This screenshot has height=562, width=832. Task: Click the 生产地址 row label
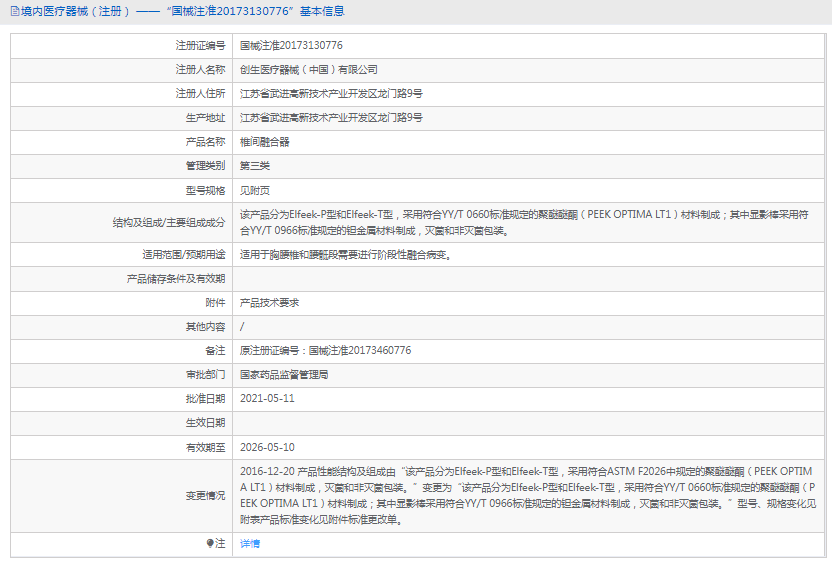tap(205, 117)
